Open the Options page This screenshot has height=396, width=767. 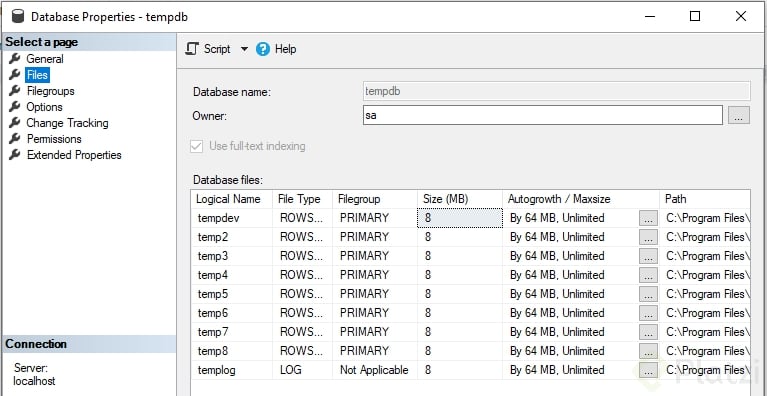(x=44, y=107)
